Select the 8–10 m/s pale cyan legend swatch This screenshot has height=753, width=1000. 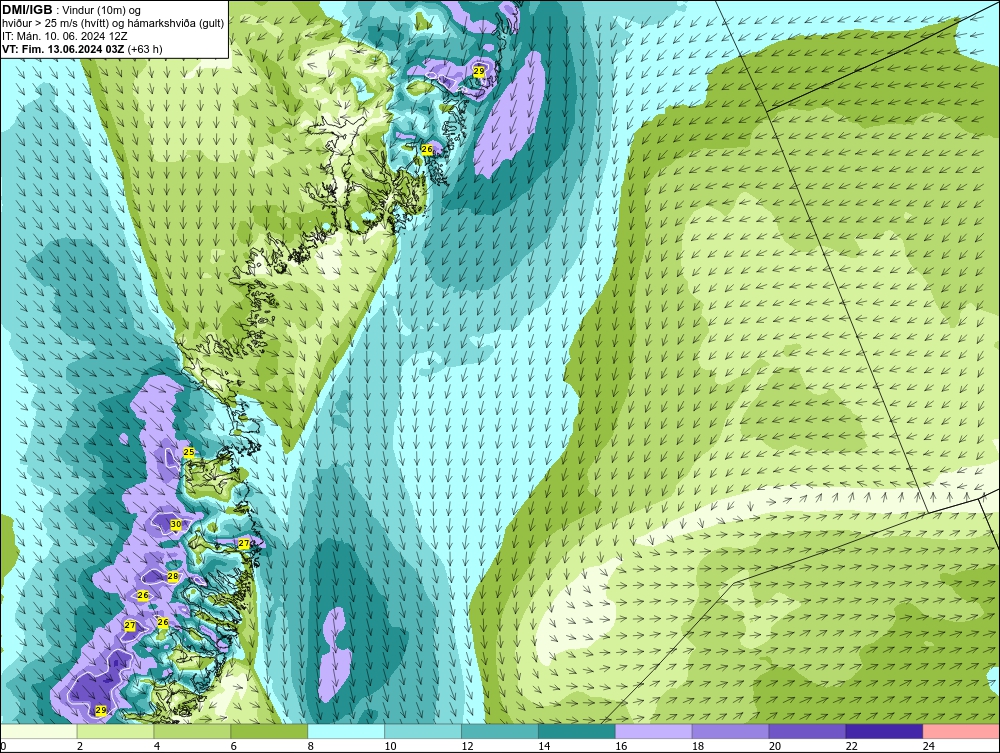[x=346, y=731]
